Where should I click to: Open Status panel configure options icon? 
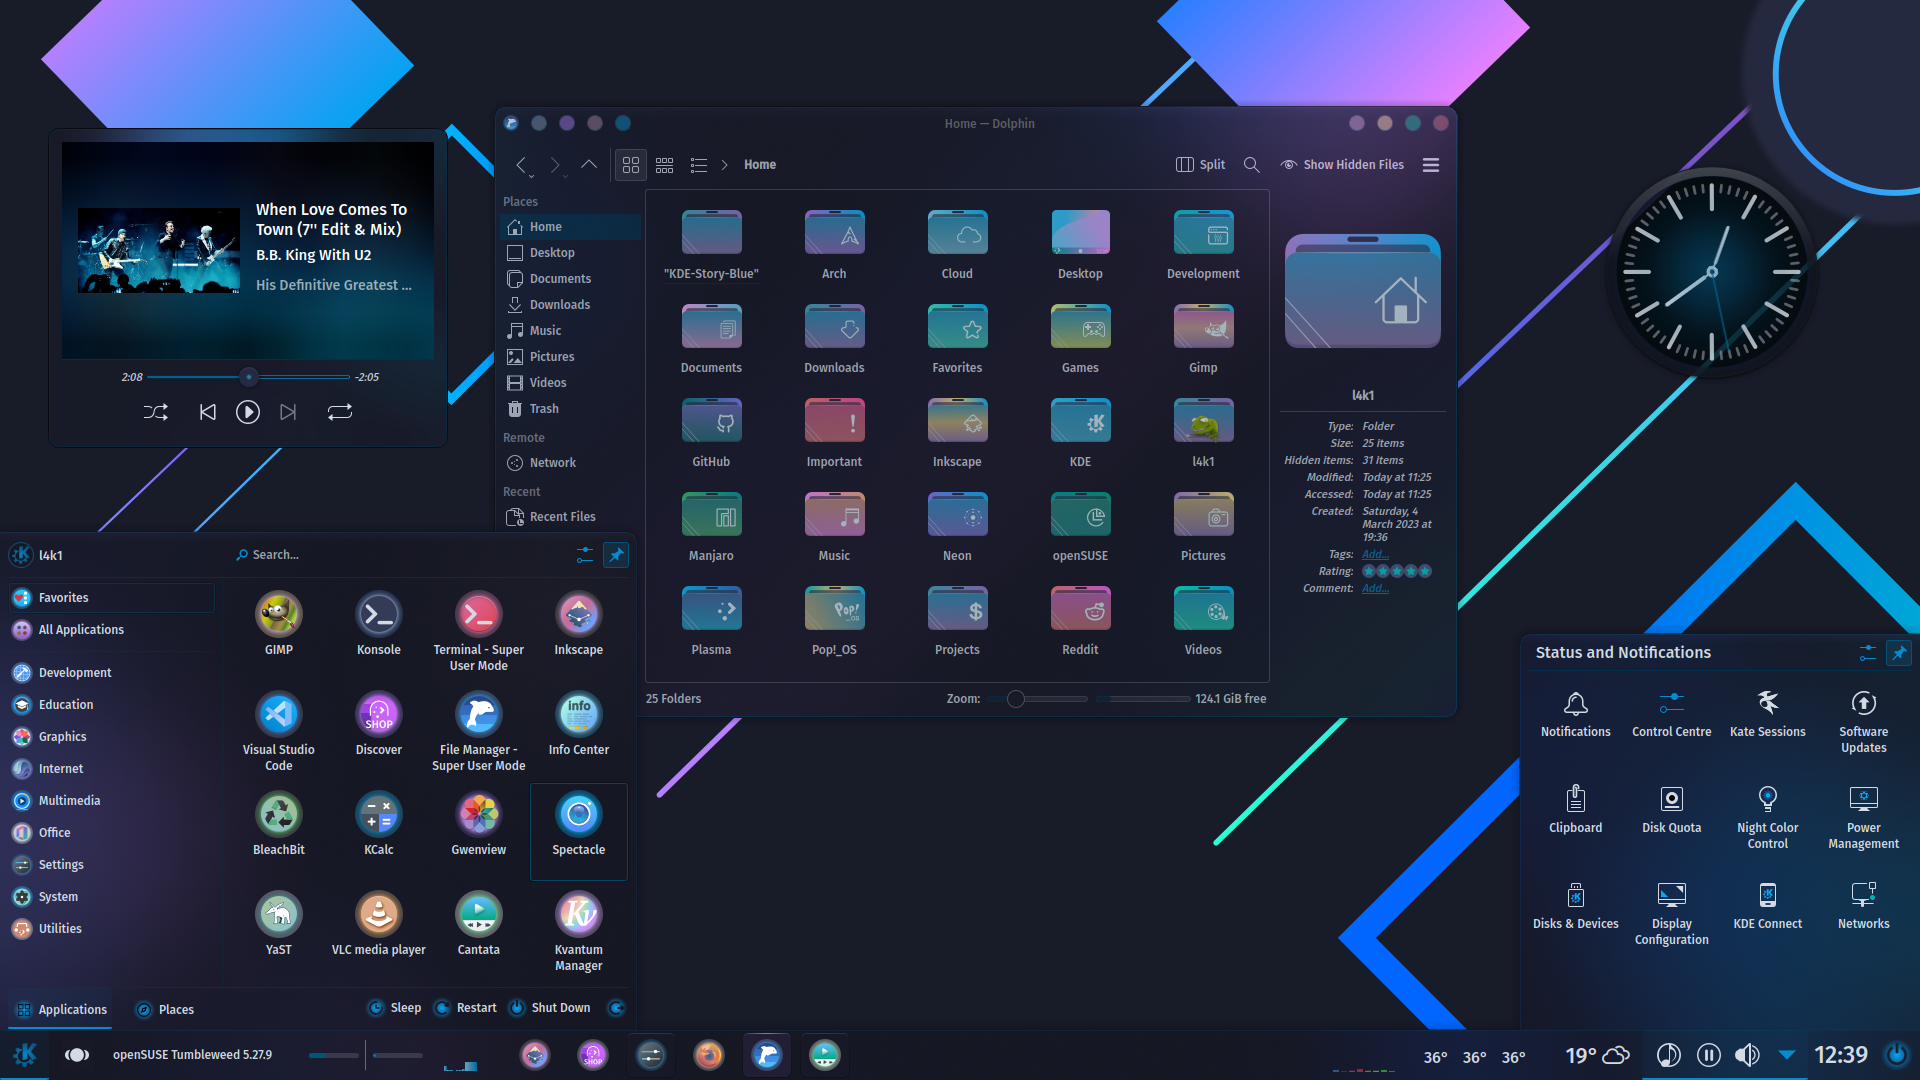tap(1867, 653)
